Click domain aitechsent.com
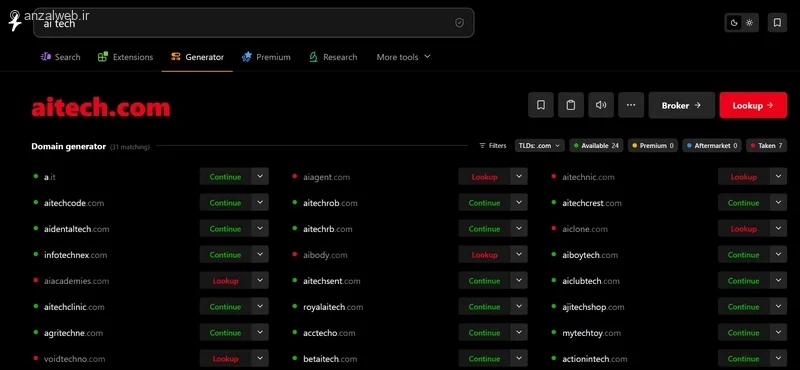The image size is (800, 370). [332, 281]
